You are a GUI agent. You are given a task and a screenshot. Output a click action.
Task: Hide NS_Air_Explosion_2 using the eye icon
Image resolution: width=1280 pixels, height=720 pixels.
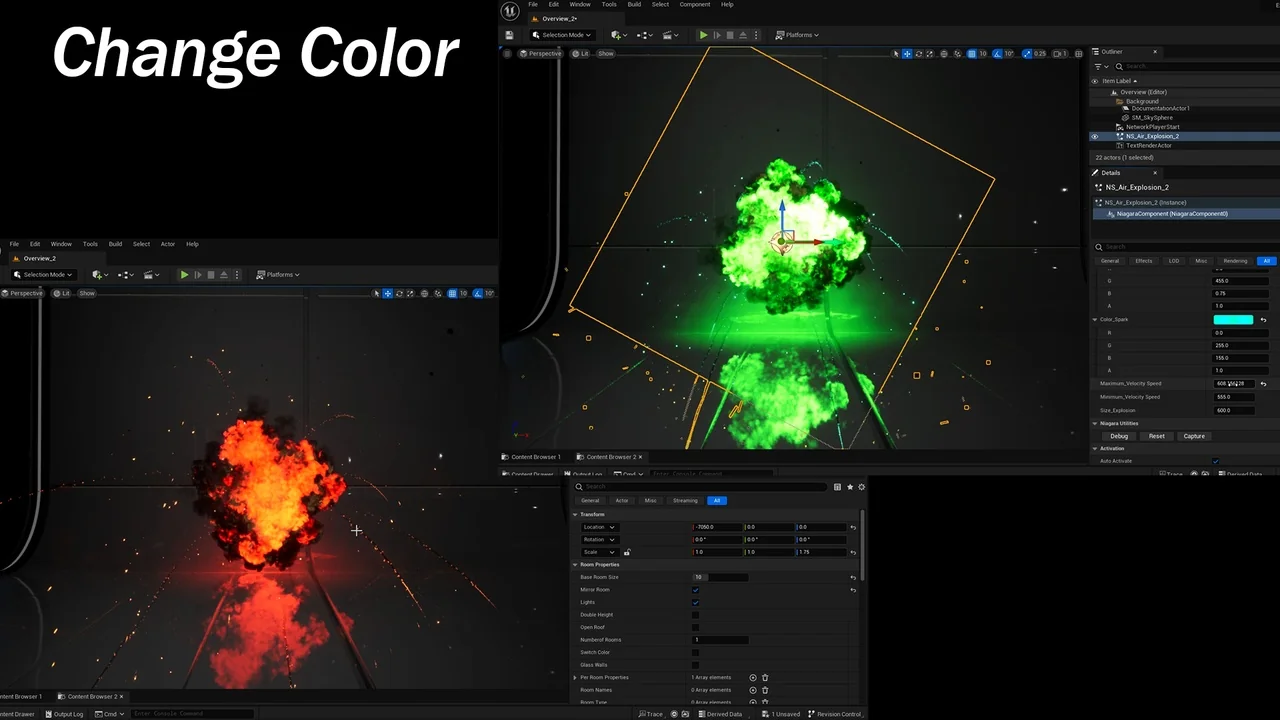coord(1094,136)
